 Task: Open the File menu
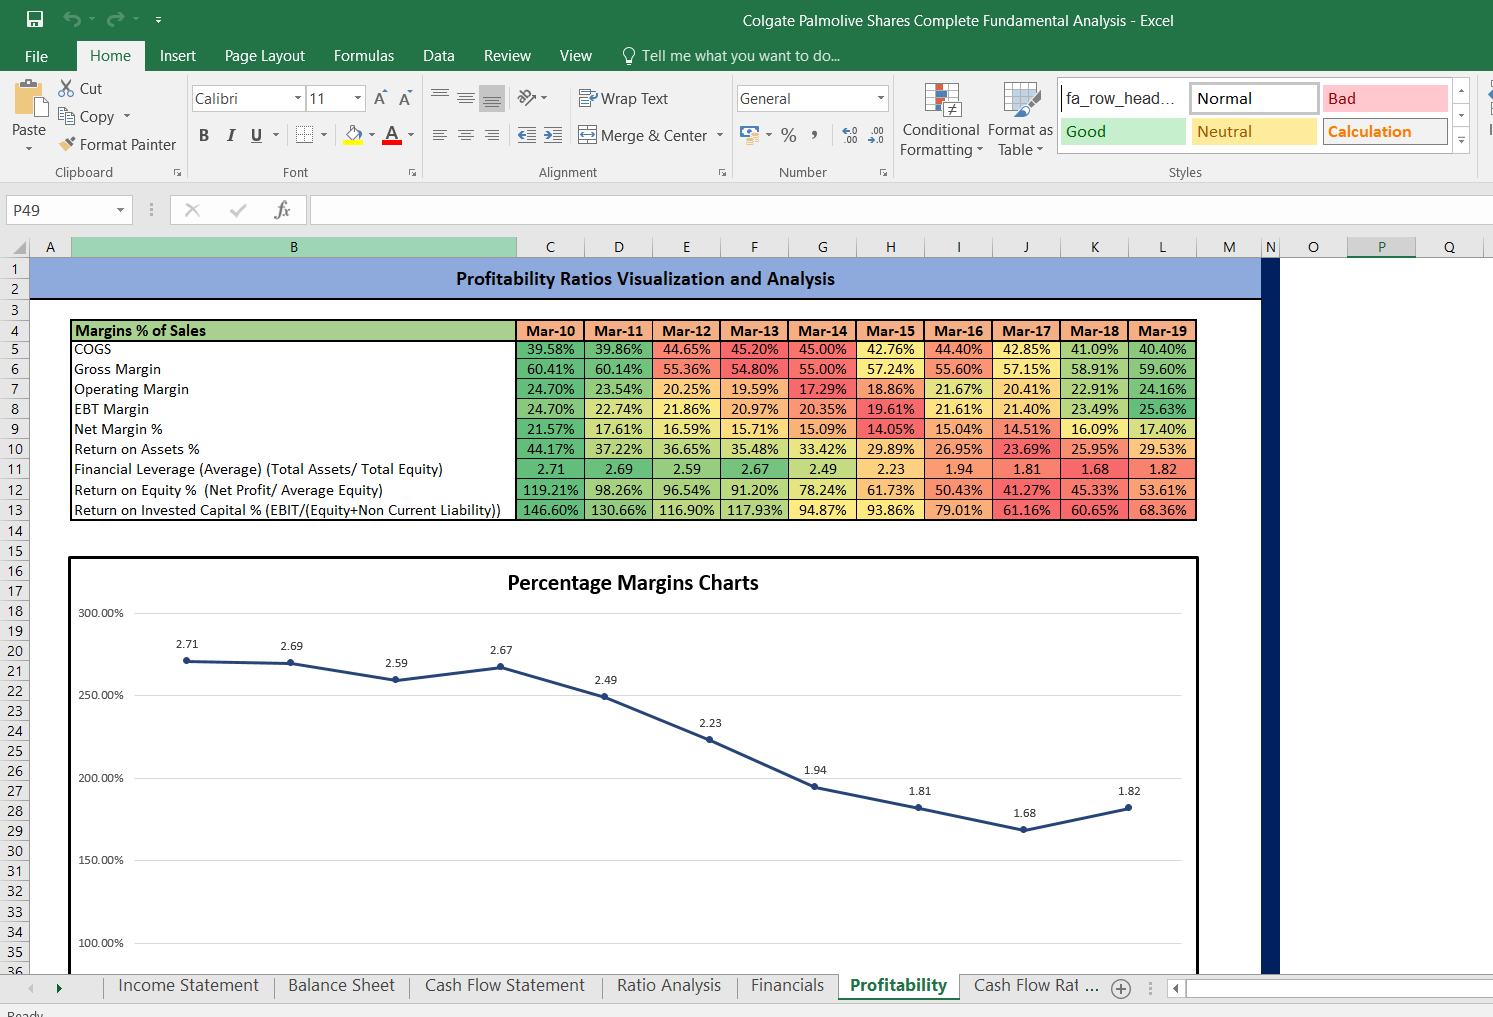(x=36, y=56)
